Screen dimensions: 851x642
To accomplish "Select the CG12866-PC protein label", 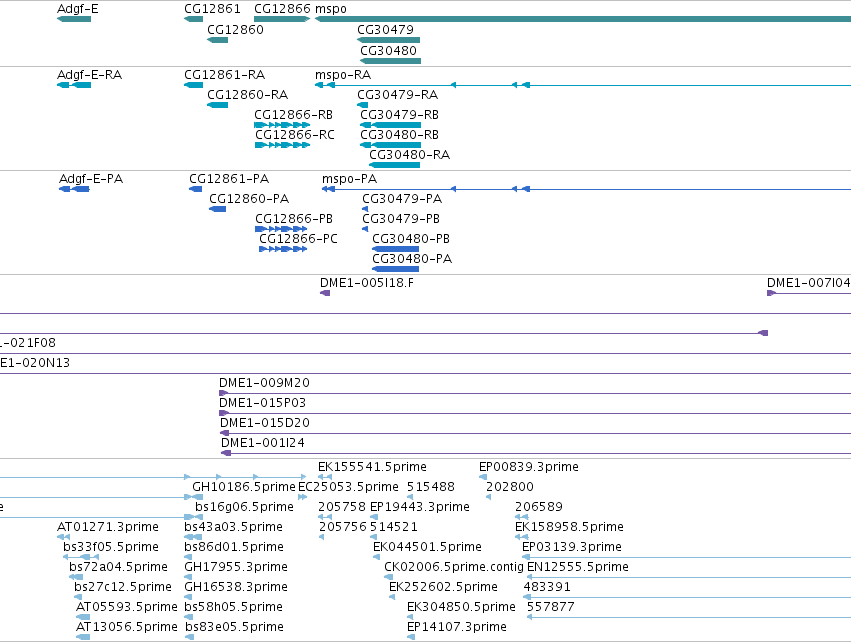I will (x=299, y=239).
